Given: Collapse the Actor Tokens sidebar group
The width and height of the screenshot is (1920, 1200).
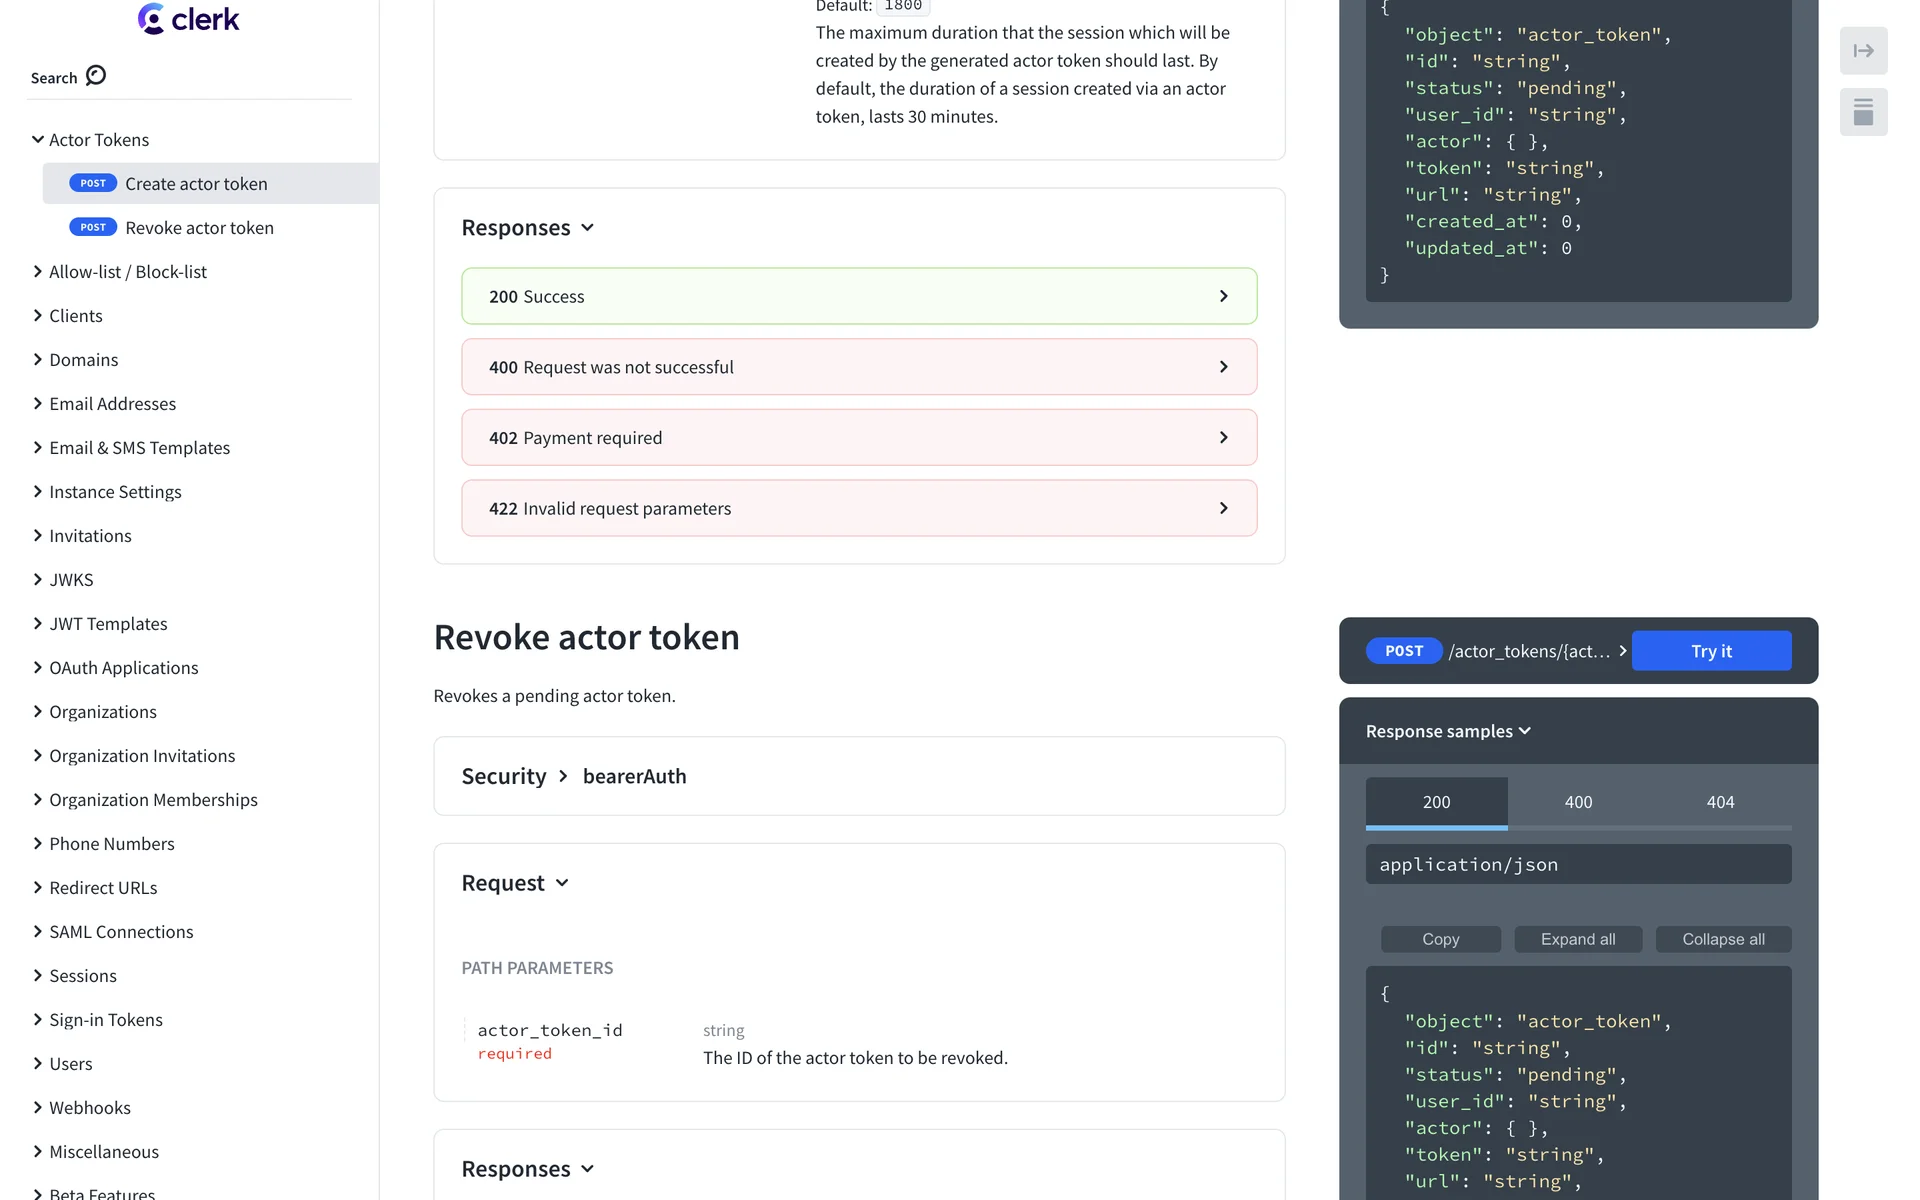Looking at the screenshot, I should click(x=38, y=140).
